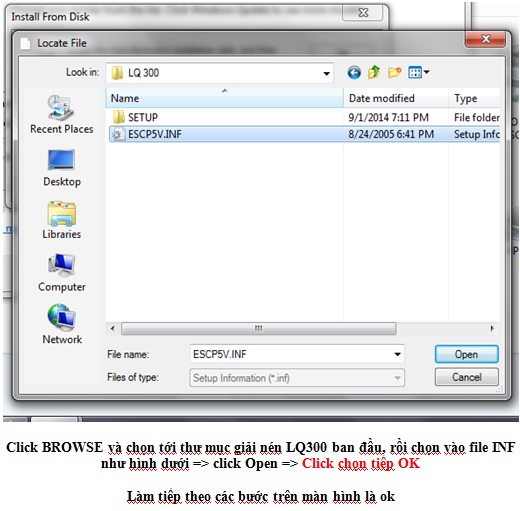Expand the Look in dropdown
Screen dimensions: 520x511
coord(326,73)
